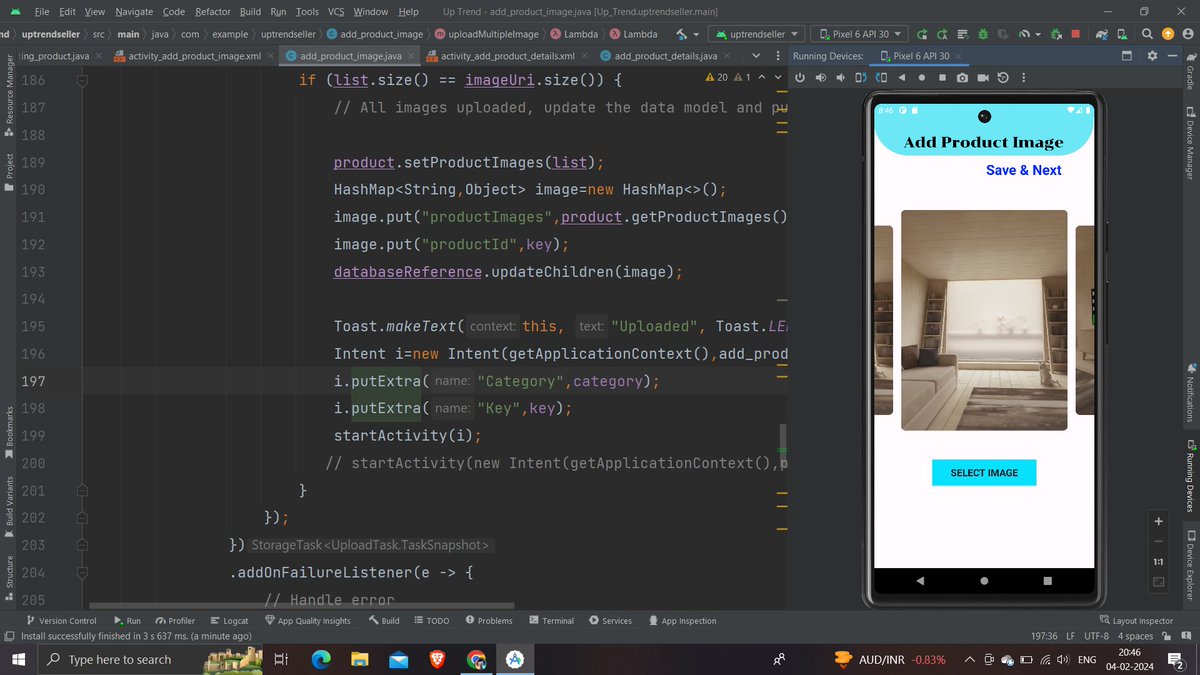The height and width of the screenshot is (675, 1200).
Task: Tap emulator on-screen back navigation button
Action: pos(920,581)
